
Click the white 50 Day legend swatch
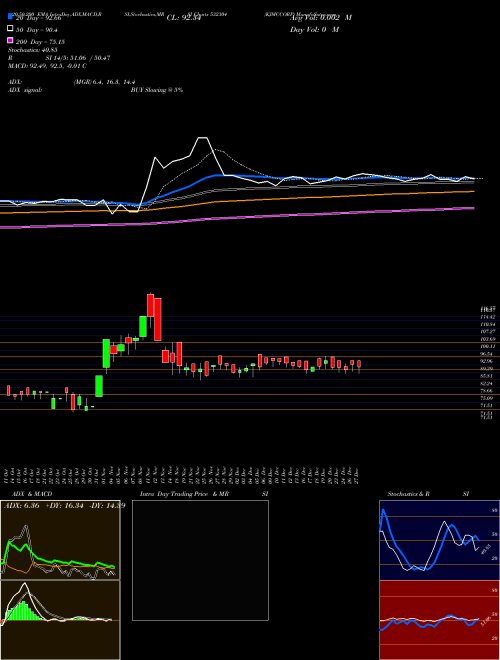pyautogui.click(x=11, y=28)
